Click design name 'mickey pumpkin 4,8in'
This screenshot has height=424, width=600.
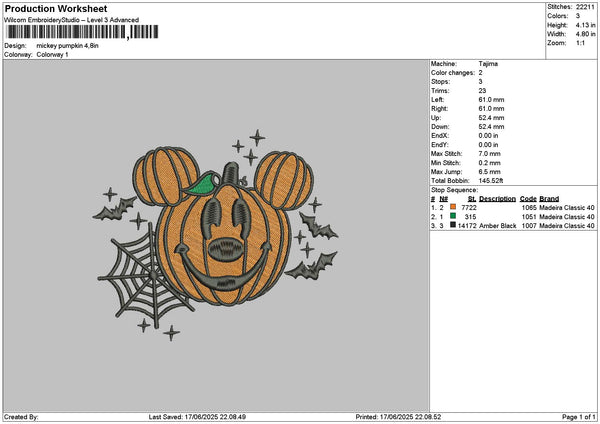(67, 46)
